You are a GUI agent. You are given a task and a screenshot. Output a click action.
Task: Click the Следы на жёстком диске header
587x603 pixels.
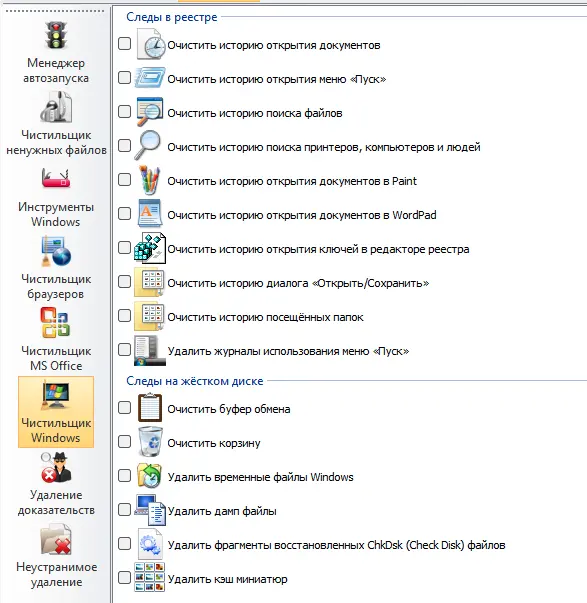(195, 381)
